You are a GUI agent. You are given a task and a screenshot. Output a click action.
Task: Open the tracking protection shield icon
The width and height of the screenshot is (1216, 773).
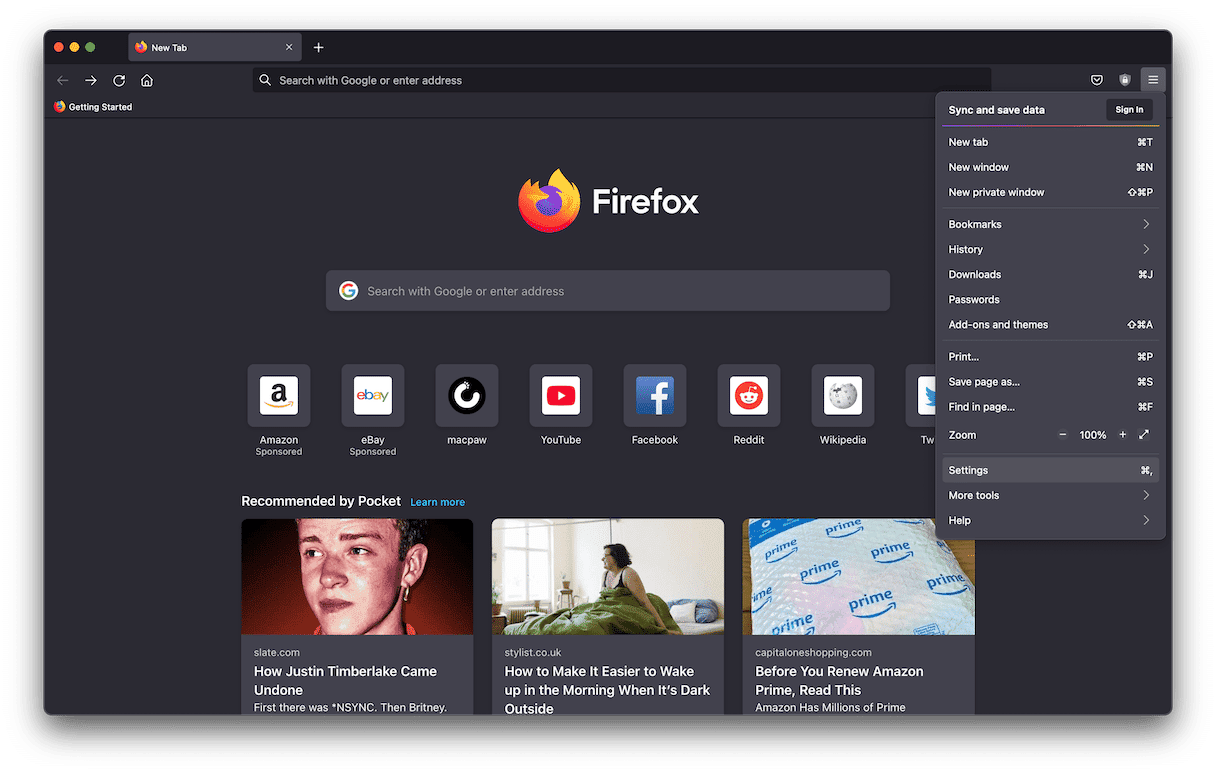click(1125, 80)
